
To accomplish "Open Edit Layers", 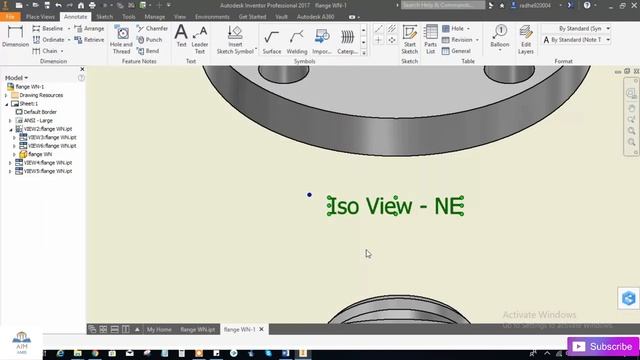I will (526, 40).
